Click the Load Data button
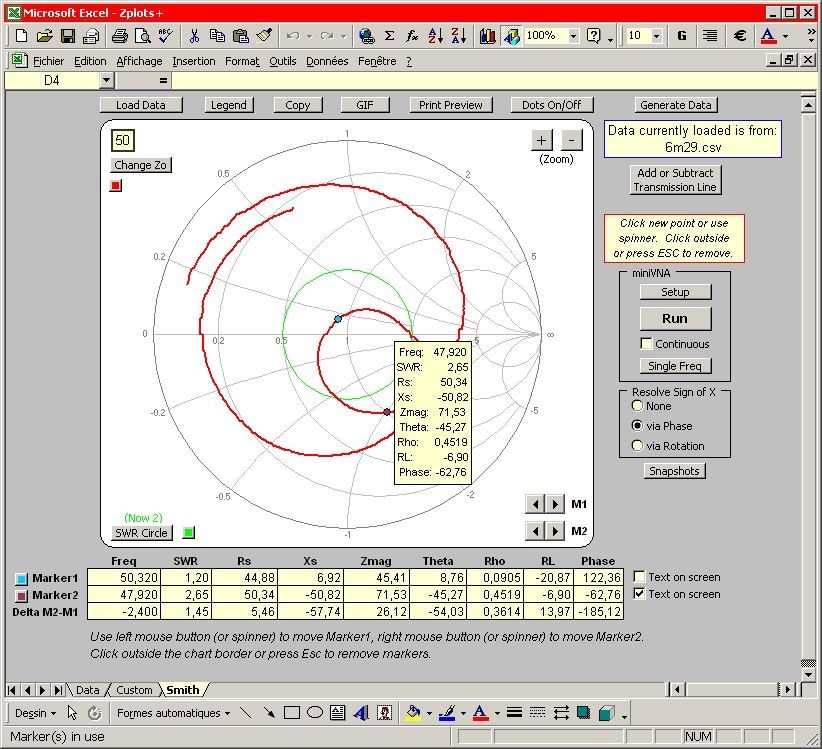Screen dimensions: 822x749 (141, 105)
